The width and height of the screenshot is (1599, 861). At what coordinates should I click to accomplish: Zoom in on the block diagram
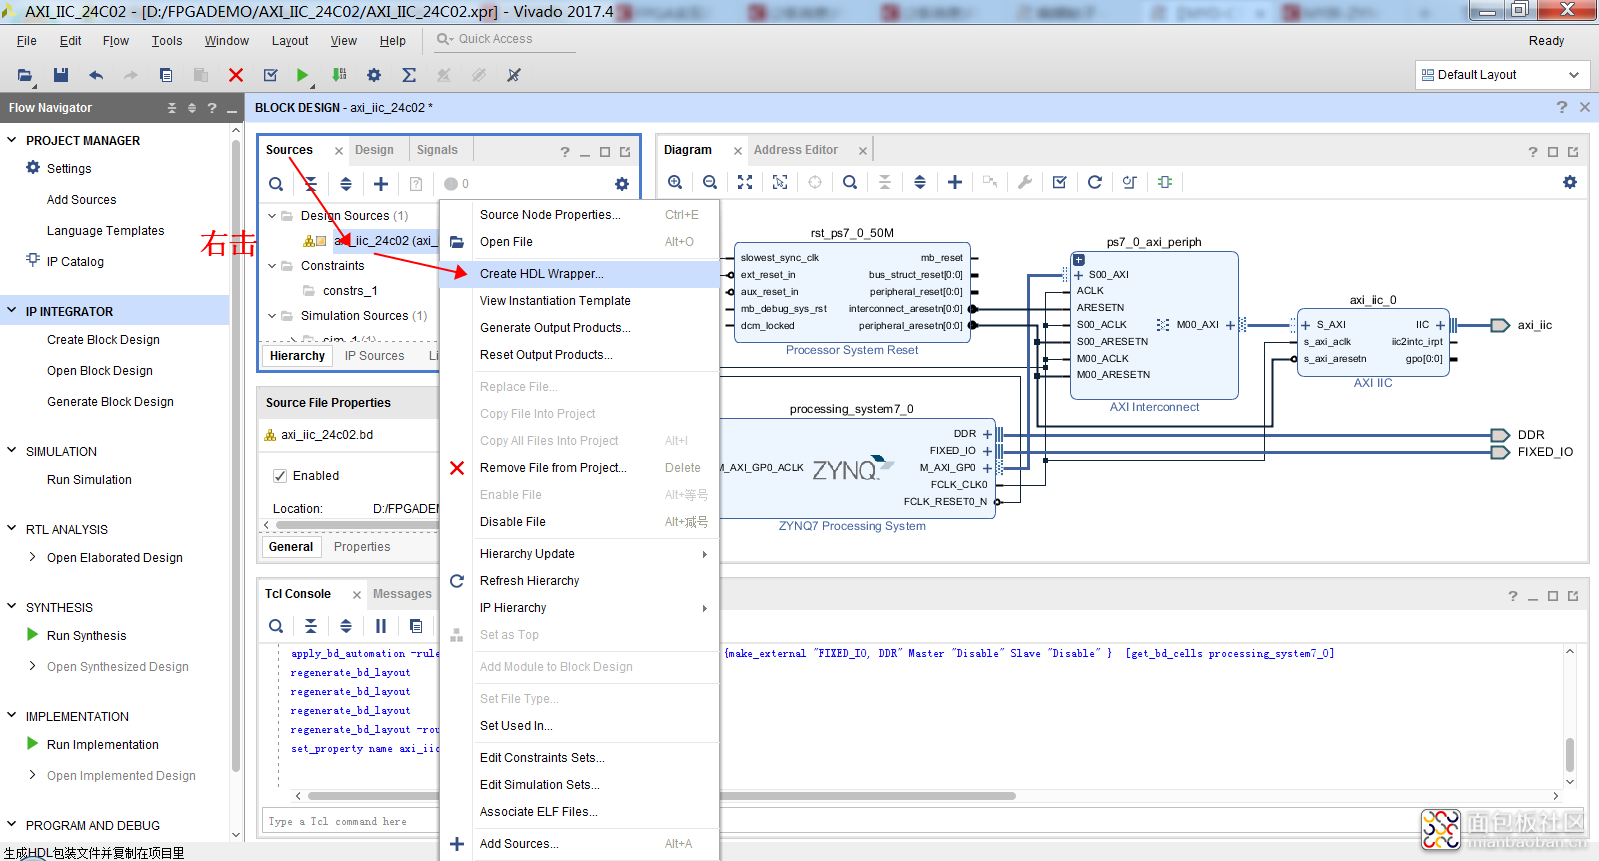(675, 182)
